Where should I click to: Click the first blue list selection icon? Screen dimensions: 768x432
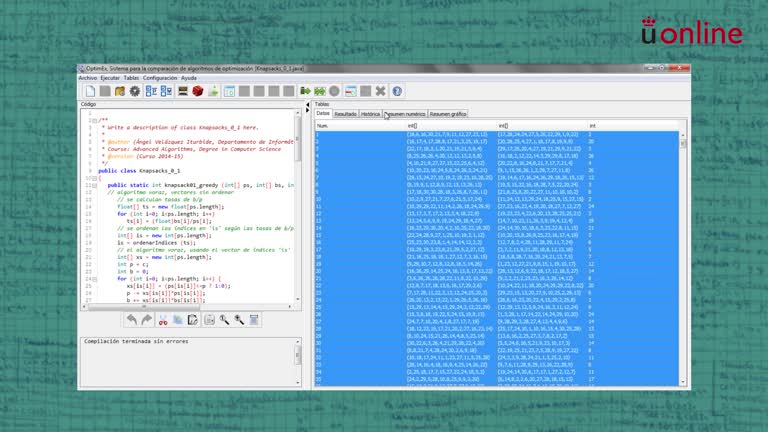pos(151,91)
